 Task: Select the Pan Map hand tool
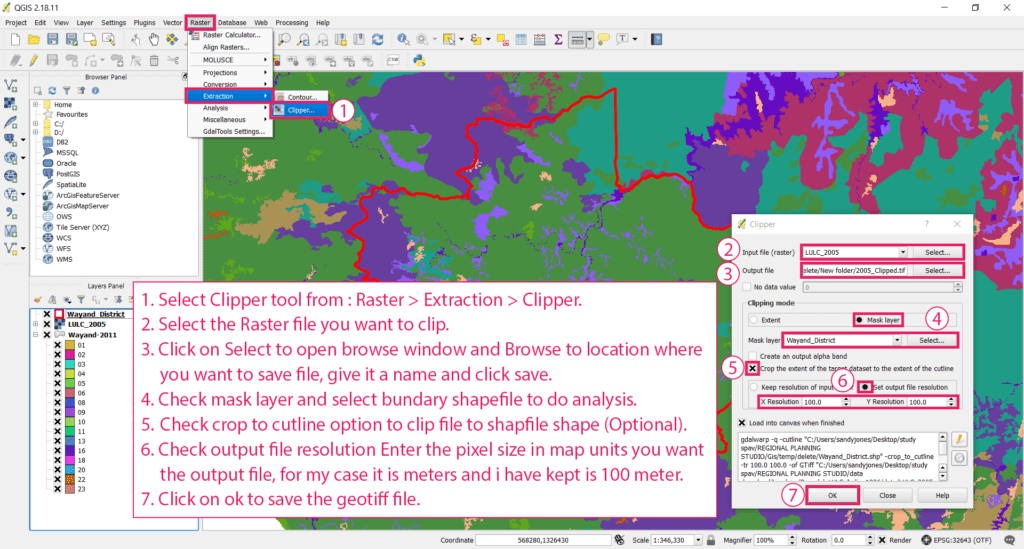[153, 40]
